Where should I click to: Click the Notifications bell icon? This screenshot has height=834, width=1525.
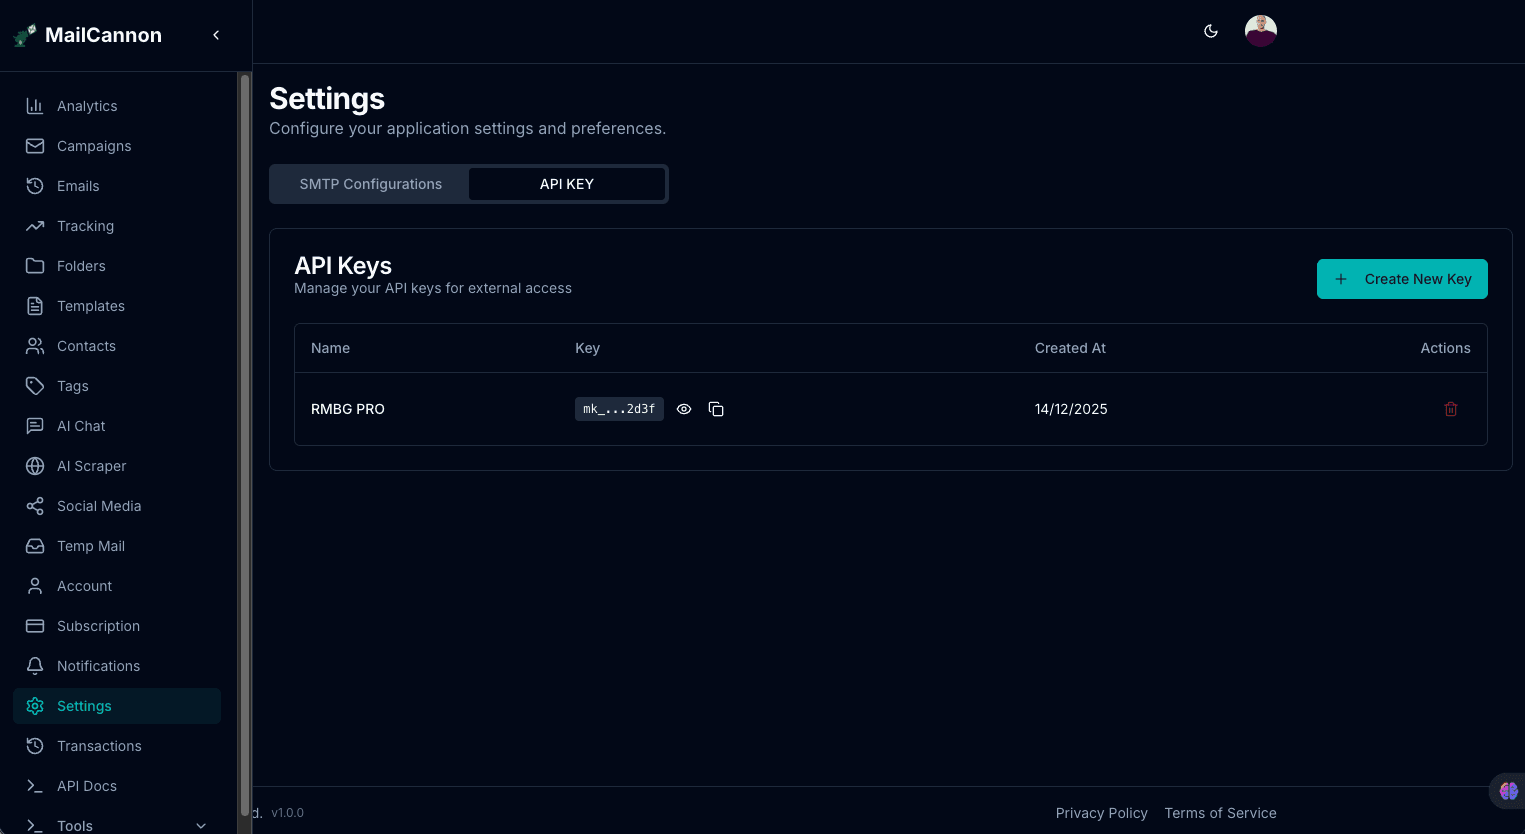pos(35,666)
